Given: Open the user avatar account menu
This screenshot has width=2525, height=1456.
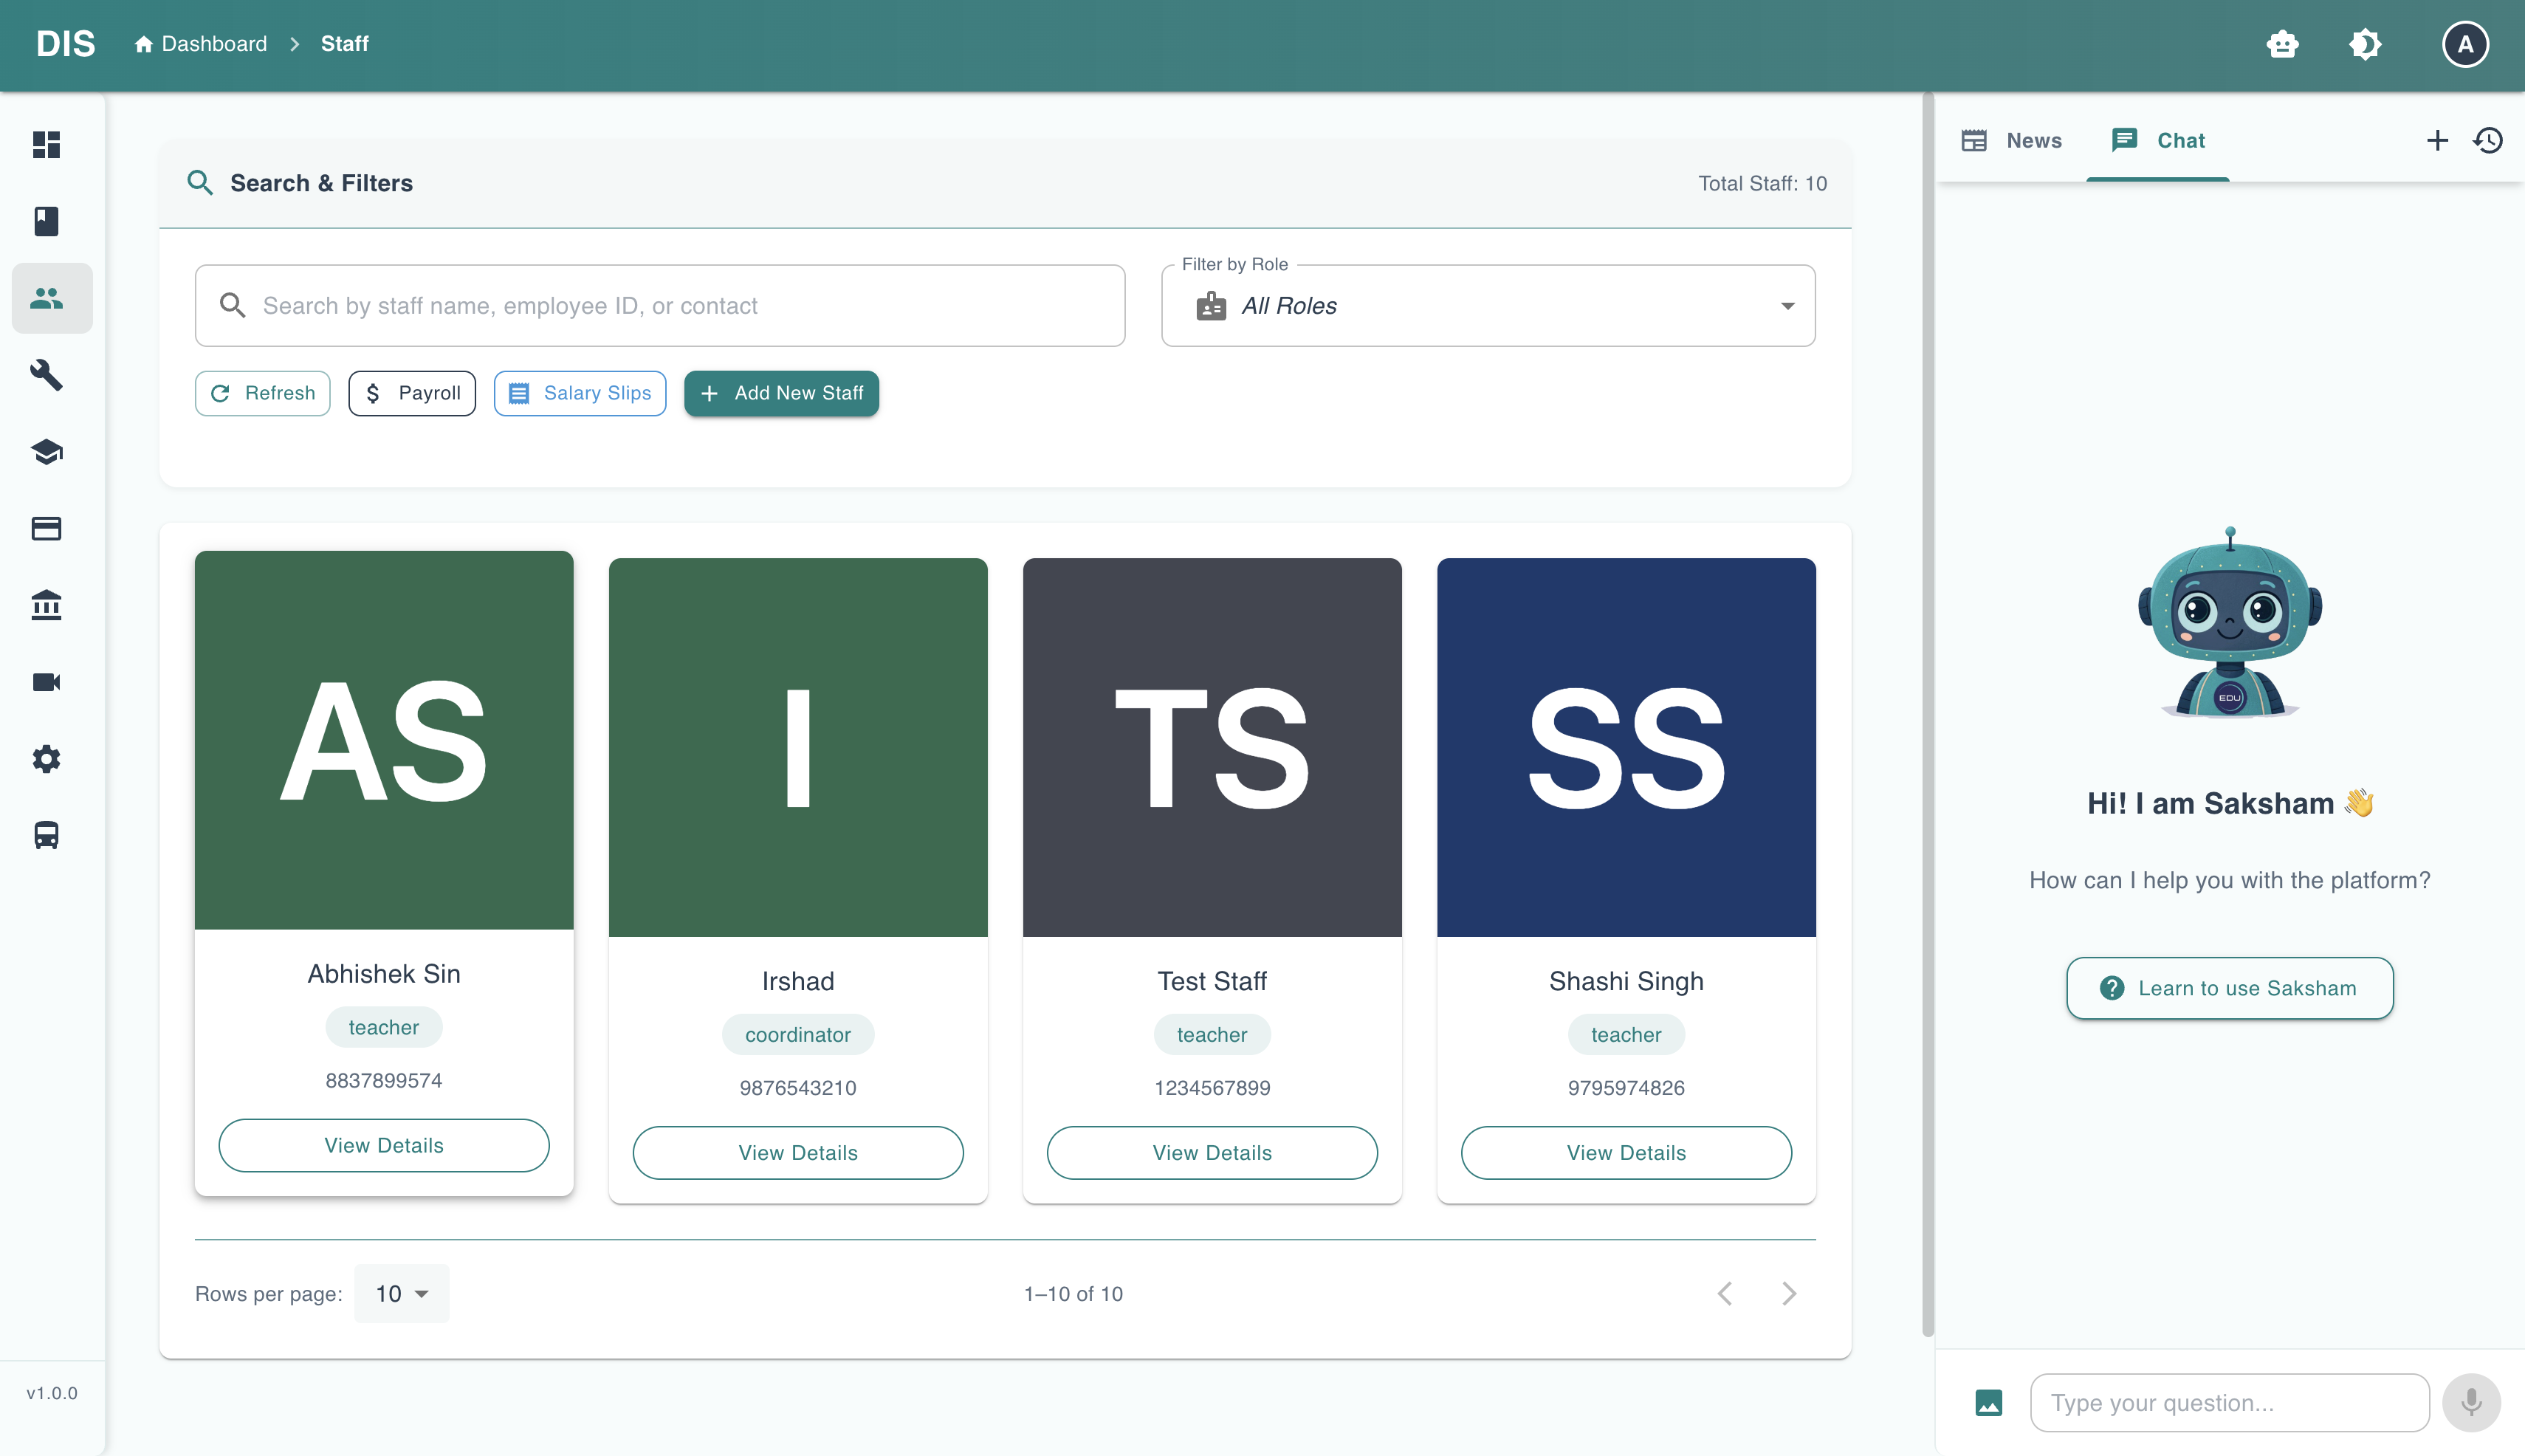Looking at the screenshot, I should point(2465,44).
